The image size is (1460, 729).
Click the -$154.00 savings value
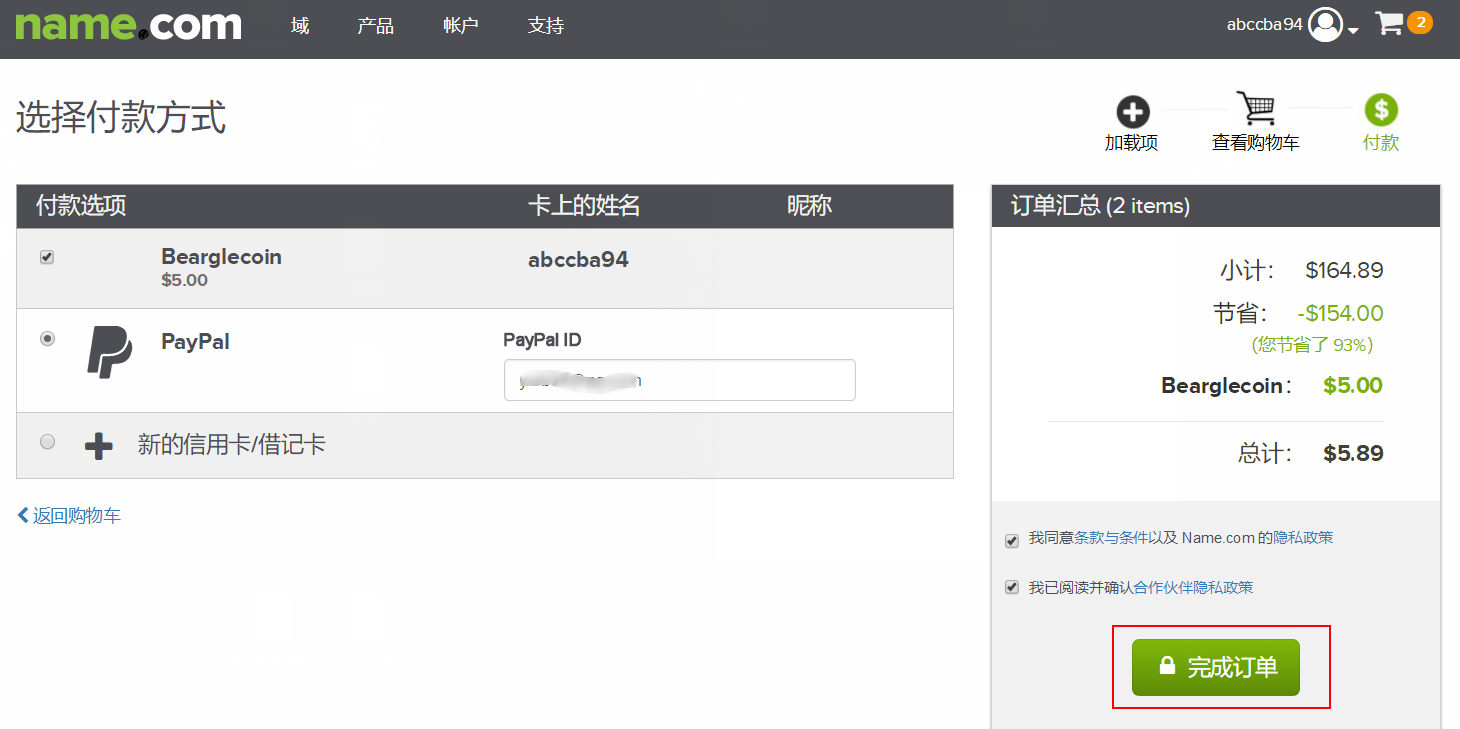pyautogui.click(x=1340, y=314)
